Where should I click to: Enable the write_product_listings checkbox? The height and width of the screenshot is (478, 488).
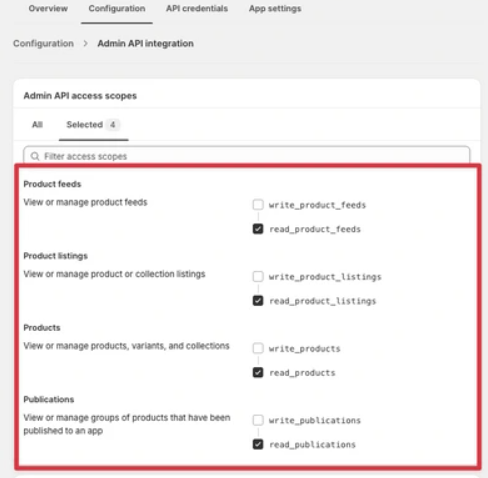click(x=258, y=276)
